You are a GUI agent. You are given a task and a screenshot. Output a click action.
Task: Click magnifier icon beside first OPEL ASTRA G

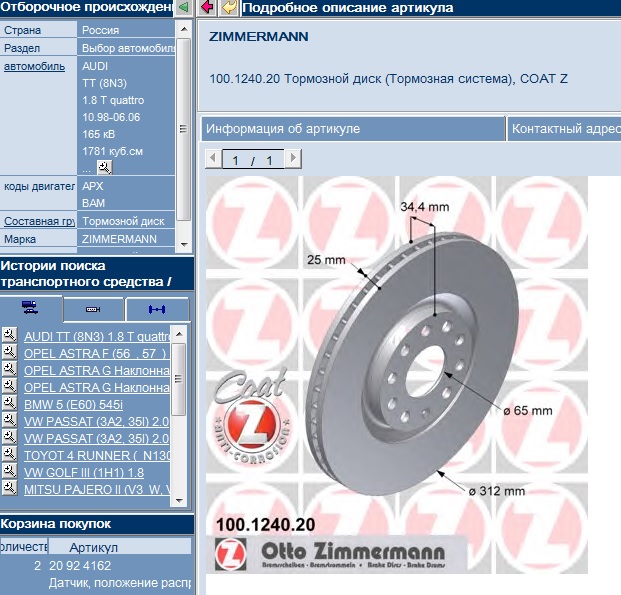[x=10, y=369]
